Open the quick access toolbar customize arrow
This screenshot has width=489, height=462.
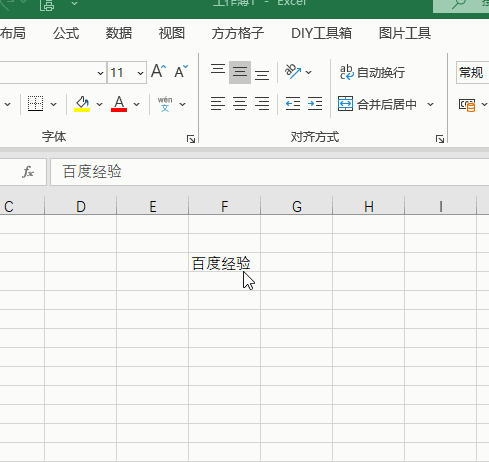(x=74, y=4)
